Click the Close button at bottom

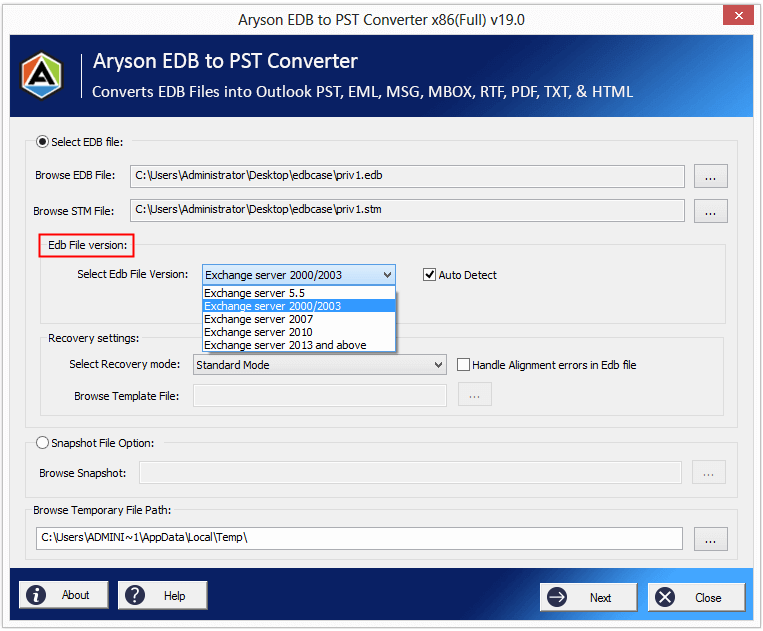tap(696, 597)
